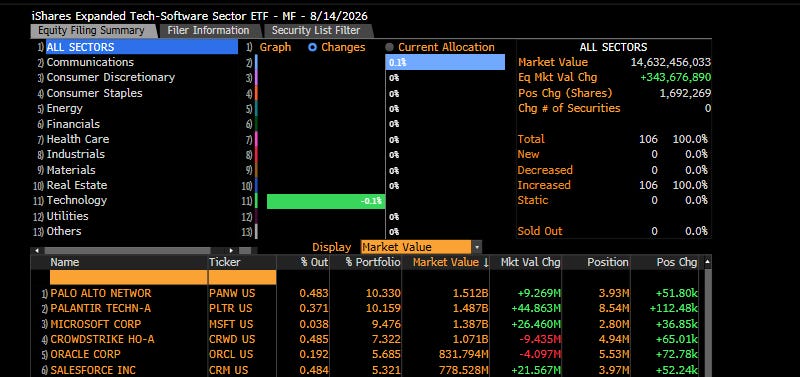The height and width of the screenshot is (377, 800).
Task: Click the blue 0.1% Communications bar
Action: pyautogui.click(x=445, y=62)
